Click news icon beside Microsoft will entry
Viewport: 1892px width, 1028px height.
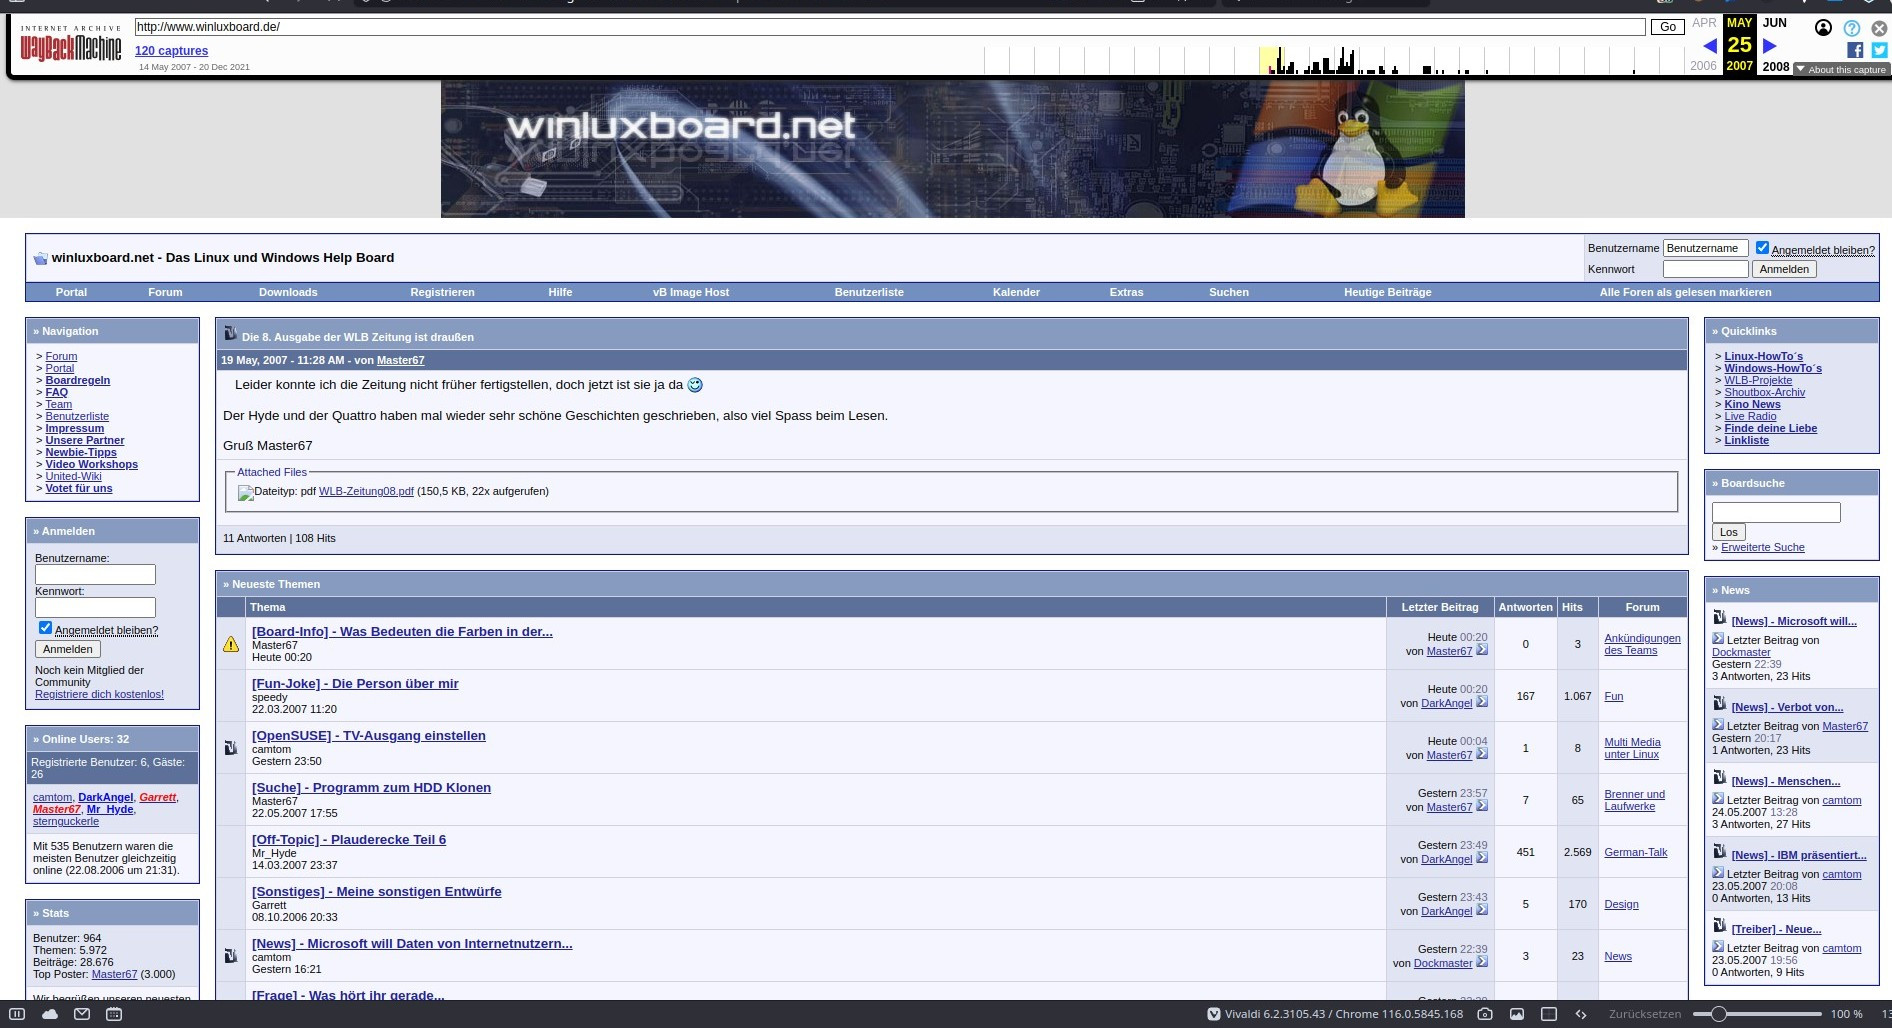(1720, 618)
